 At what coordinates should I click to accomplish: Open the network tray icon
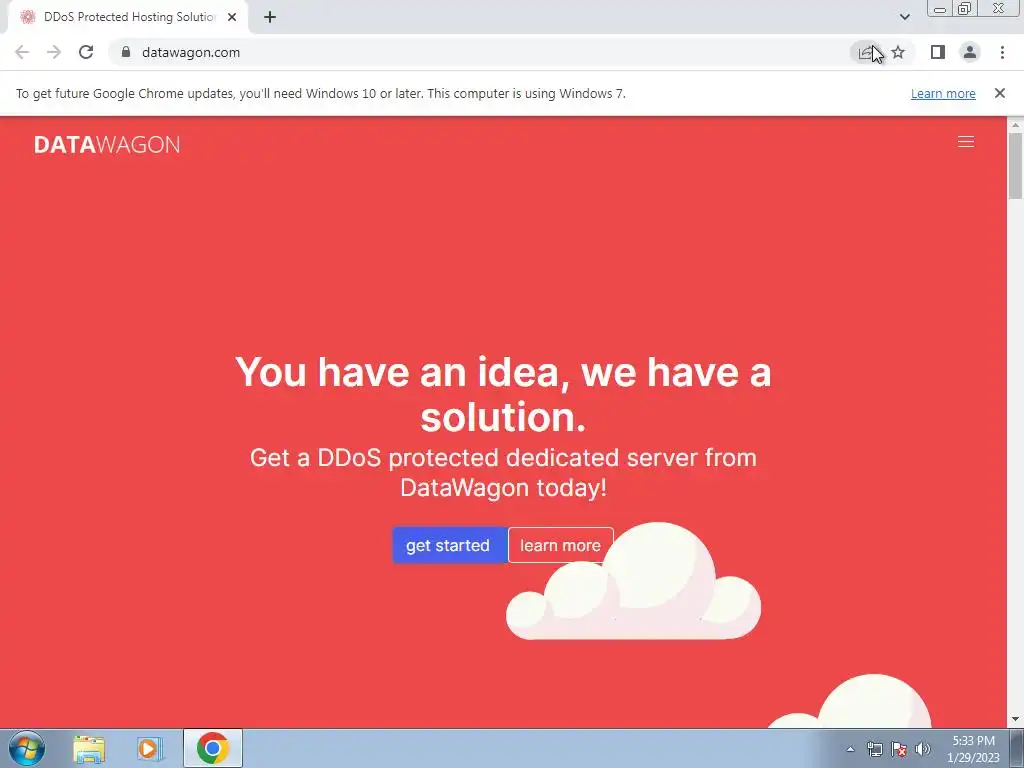(874, 749)
